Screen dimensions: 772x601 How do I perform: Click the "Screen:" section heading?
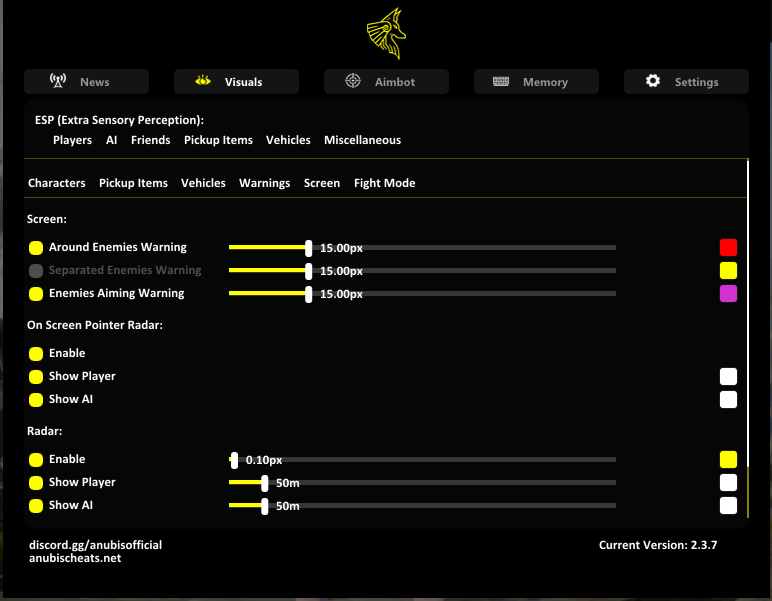47,219
